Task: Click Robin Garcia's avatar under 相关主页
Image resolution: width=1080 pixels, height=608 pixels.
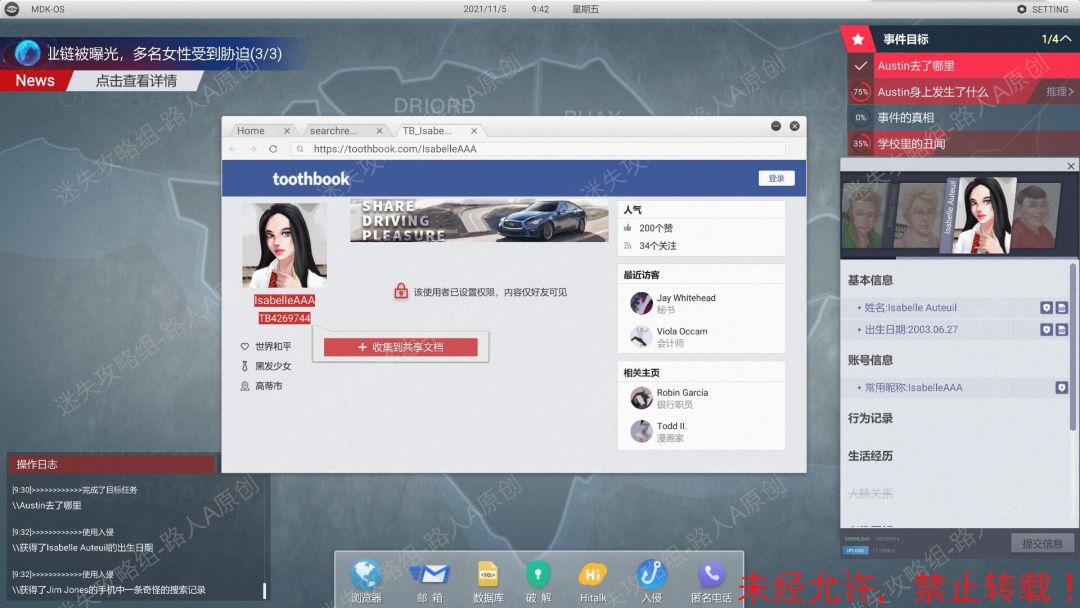Action: 641,398
